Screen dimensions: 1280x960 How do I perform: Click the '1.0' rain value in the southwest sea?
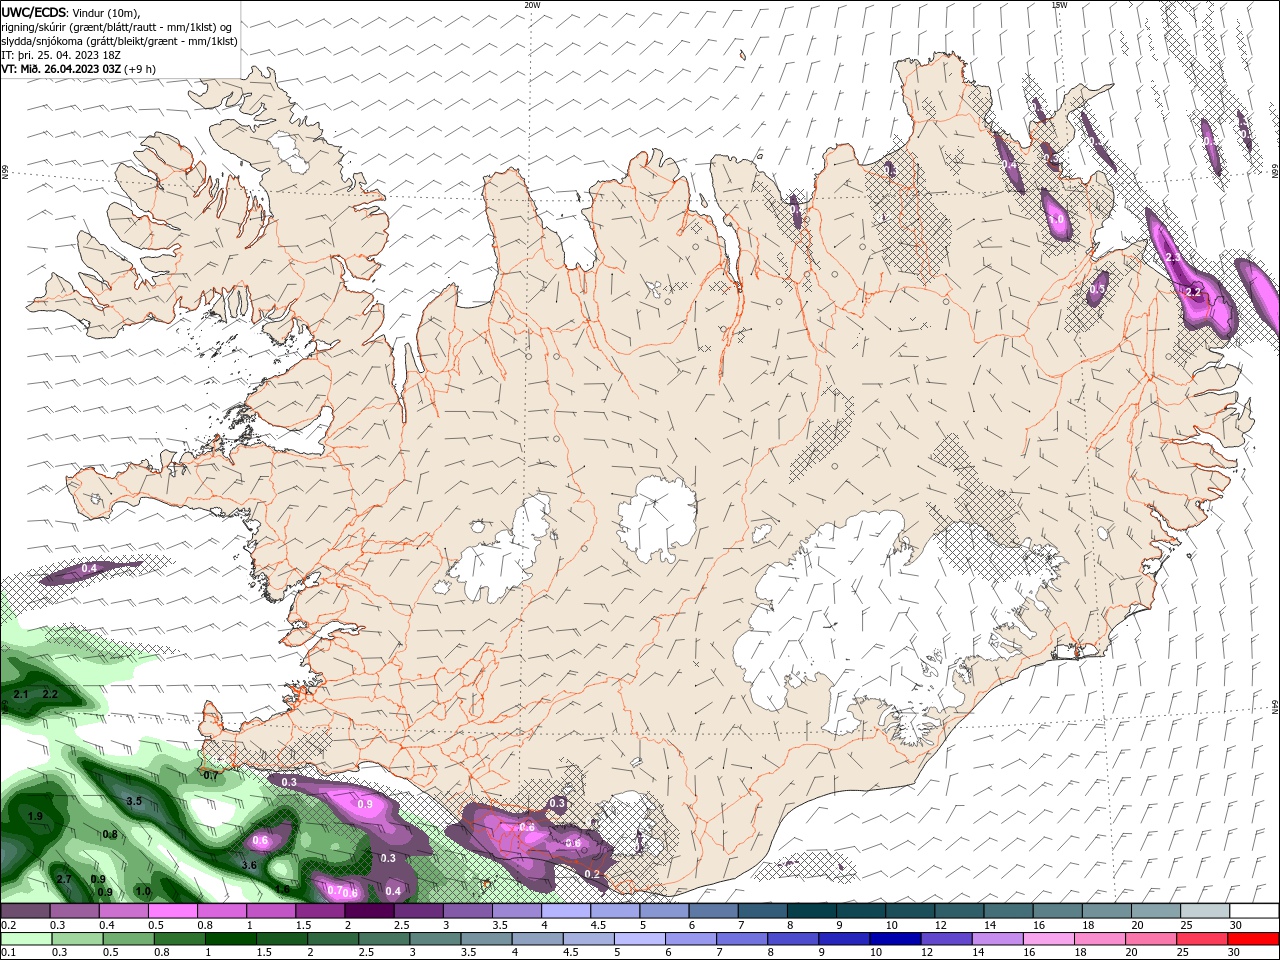tap(143, 891)
